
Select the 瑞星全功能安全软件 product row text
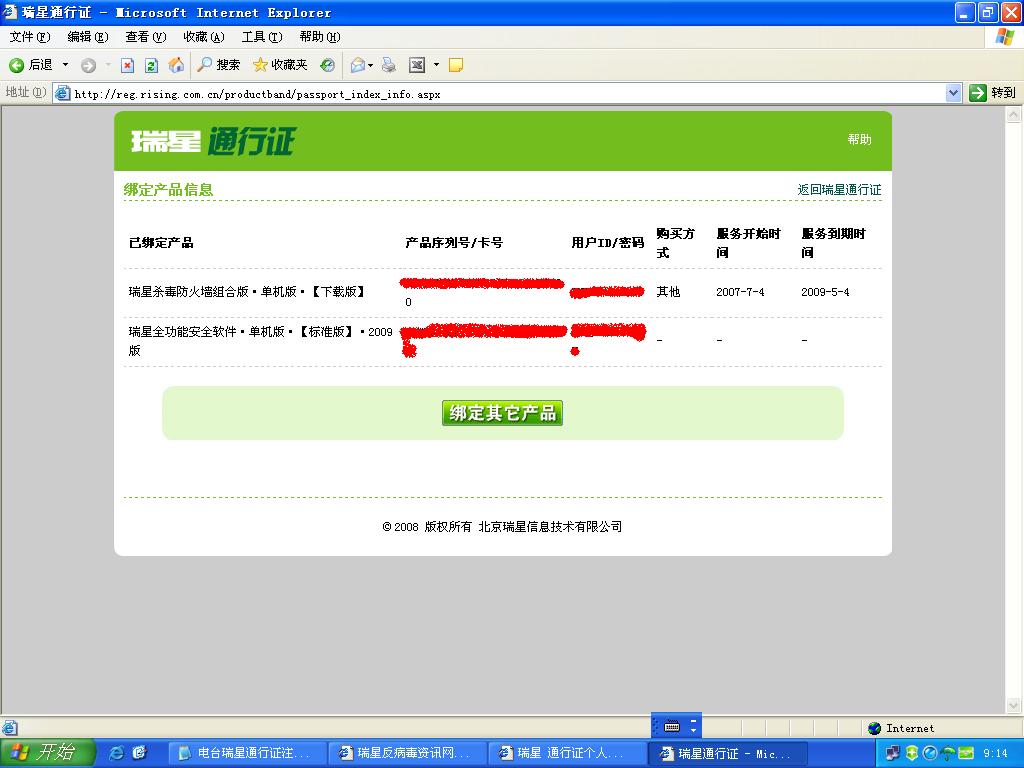(x=261, y=340)
